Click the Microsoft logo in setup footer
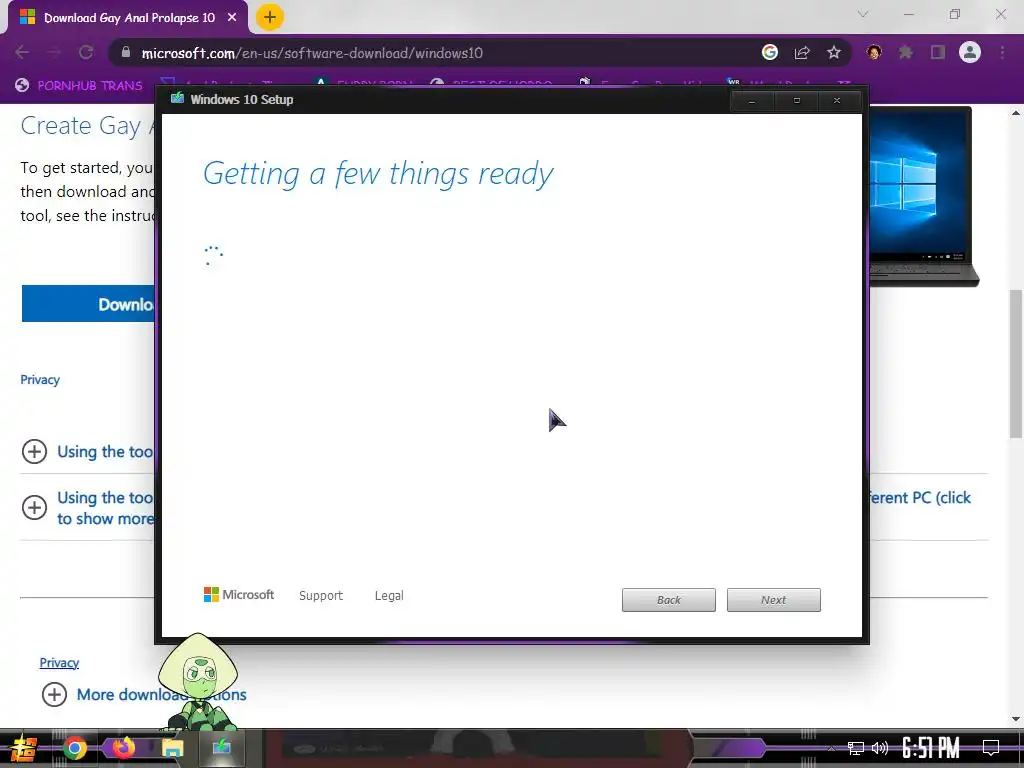This screenshot has height=768, width=1024. pos(239,594)
